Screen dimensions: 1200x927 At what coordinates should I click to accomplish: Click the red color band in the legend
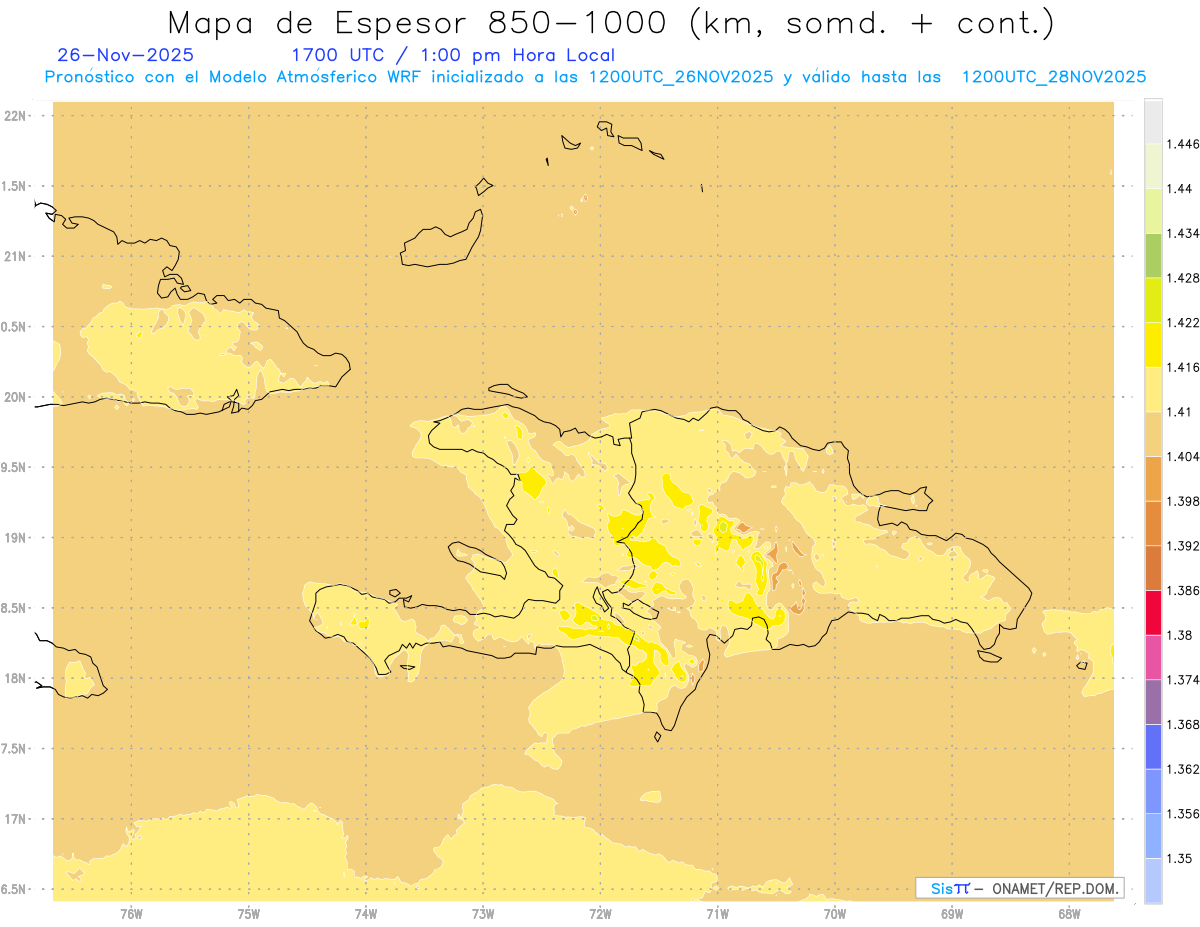1153,613
